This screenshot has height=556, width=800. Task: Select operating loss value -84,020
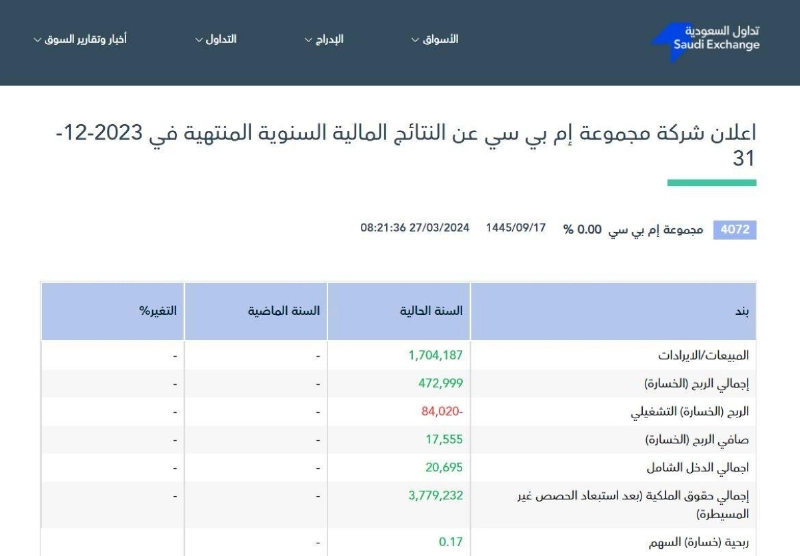[442, 411]
